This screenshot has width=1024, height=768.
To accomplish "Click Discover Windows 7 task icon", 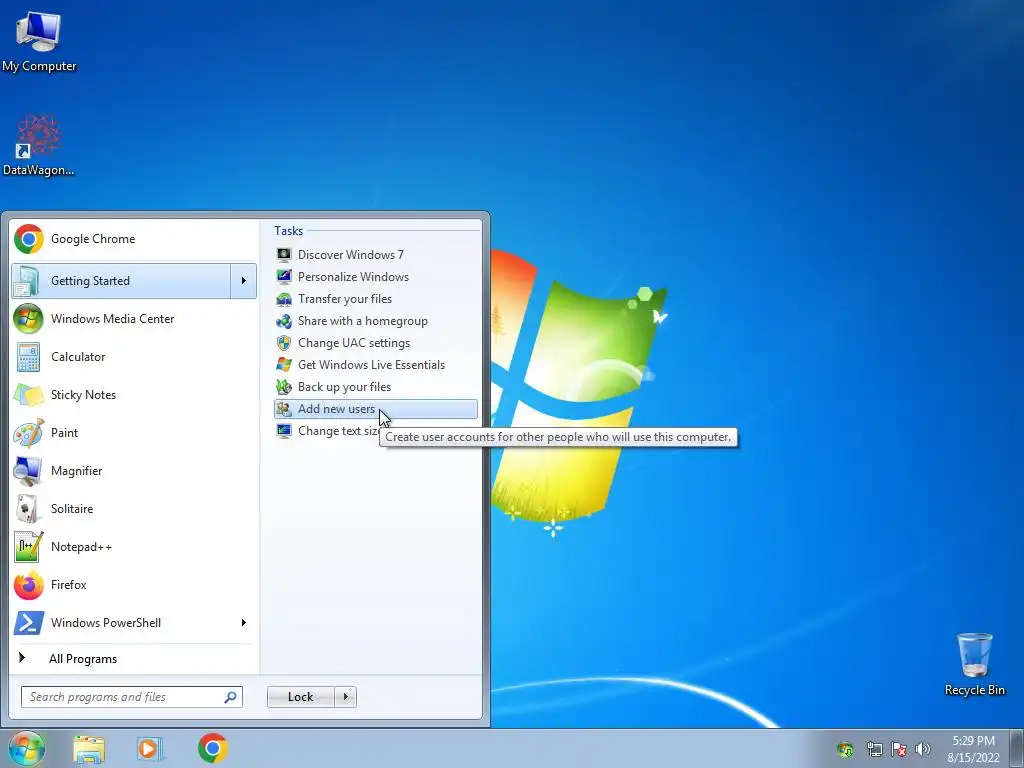I will pyautogui.click(x=283, y=255).
